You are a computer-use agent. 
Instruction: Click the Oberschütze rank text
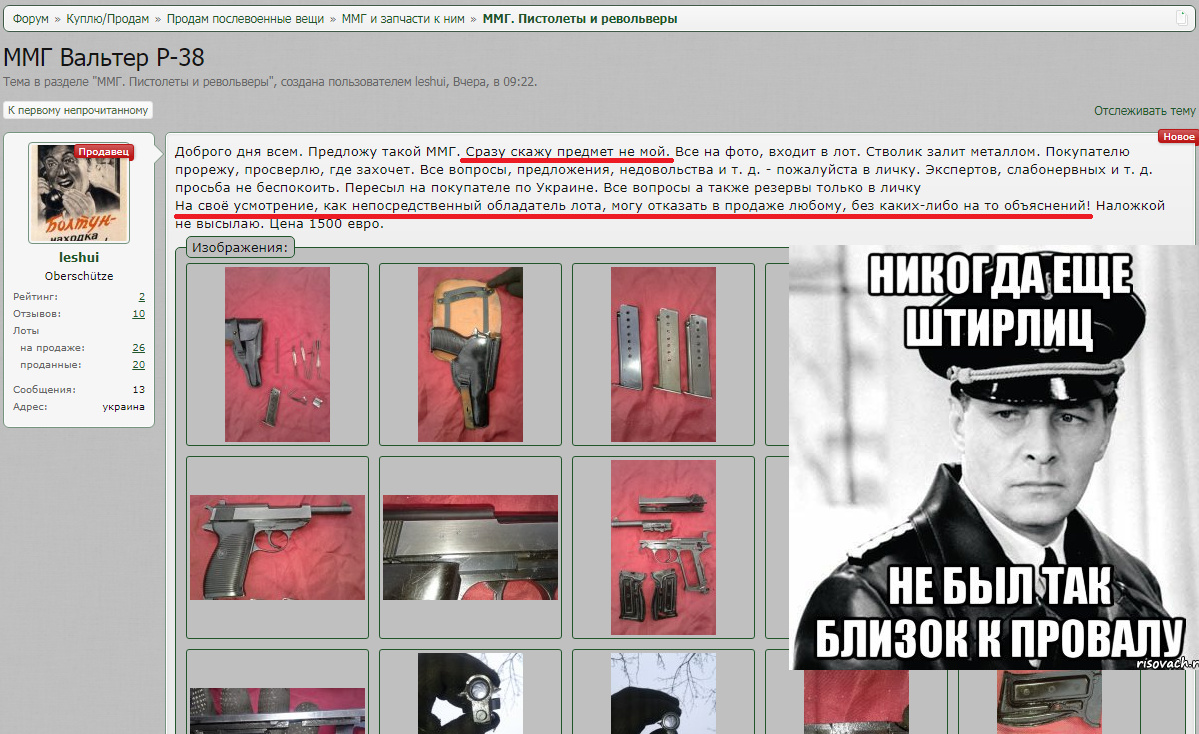pyautogui.click(x=79, y=276)
